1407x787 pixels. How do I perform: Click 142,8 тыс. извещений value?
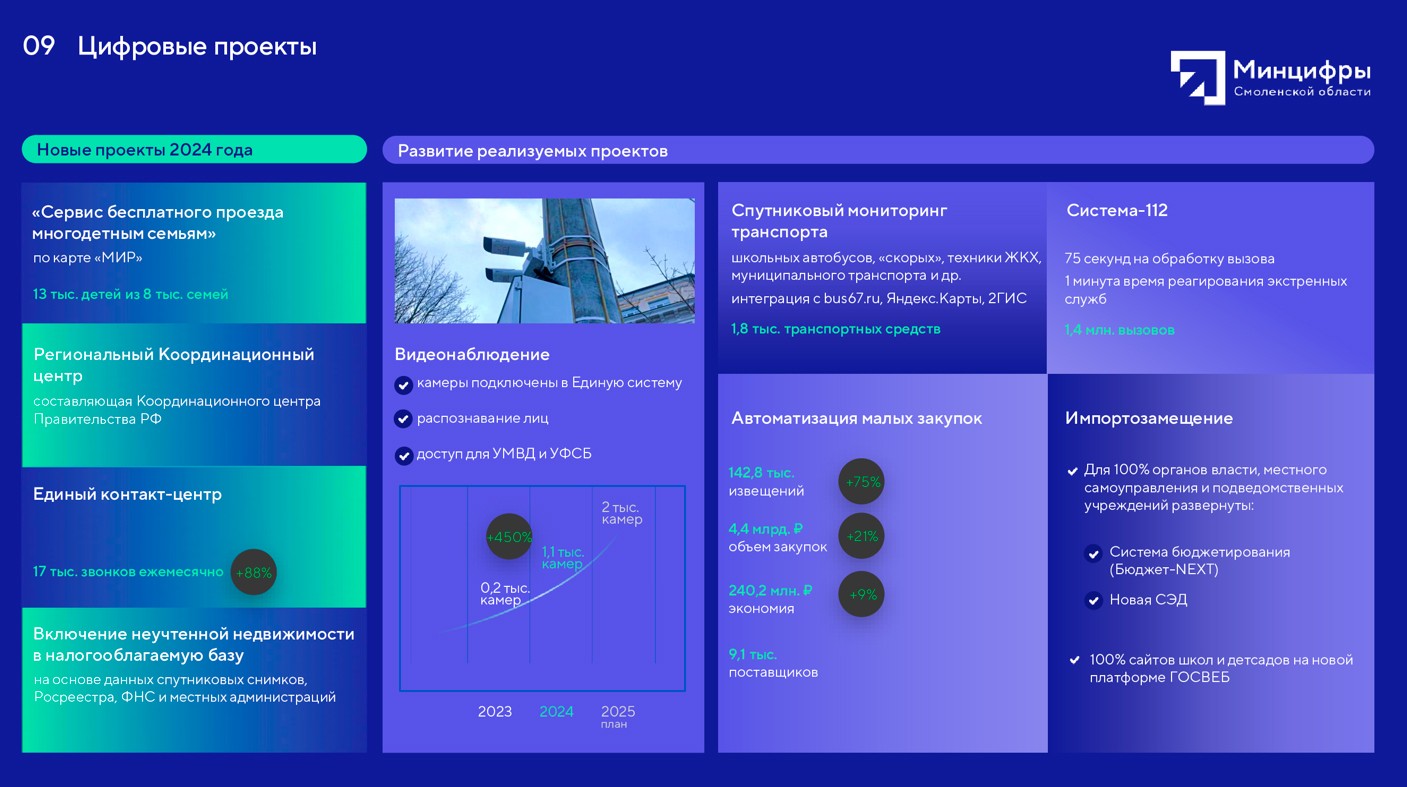(767, 481)
